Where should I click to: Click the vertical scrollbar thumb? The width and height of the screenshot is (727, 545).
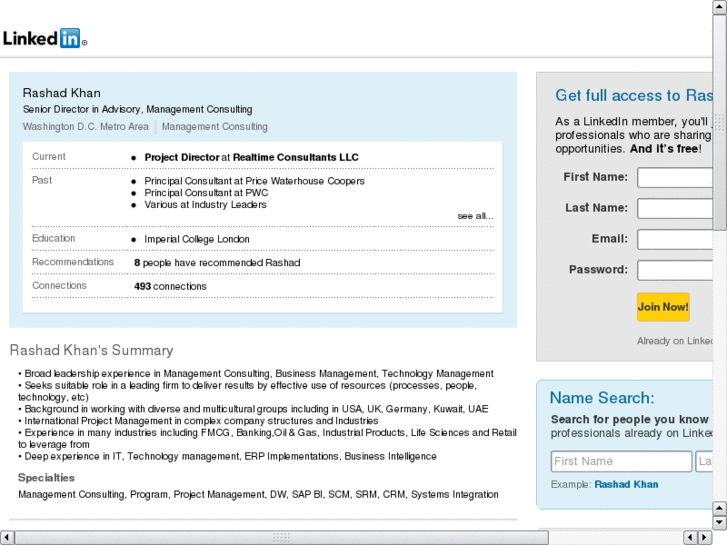click(x=719, y=122)
